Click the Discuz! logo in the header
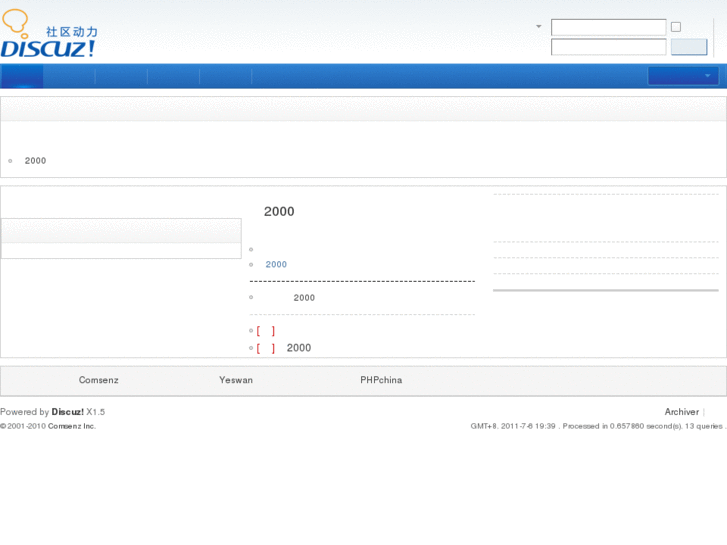 click(x=49, y=33)
